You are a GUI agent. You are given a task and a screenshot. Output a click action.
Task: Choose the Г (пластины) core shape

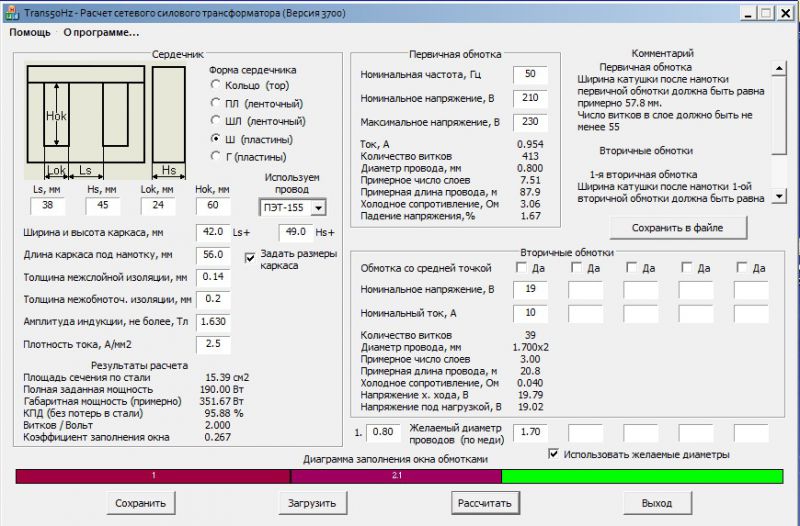[216, 157]
